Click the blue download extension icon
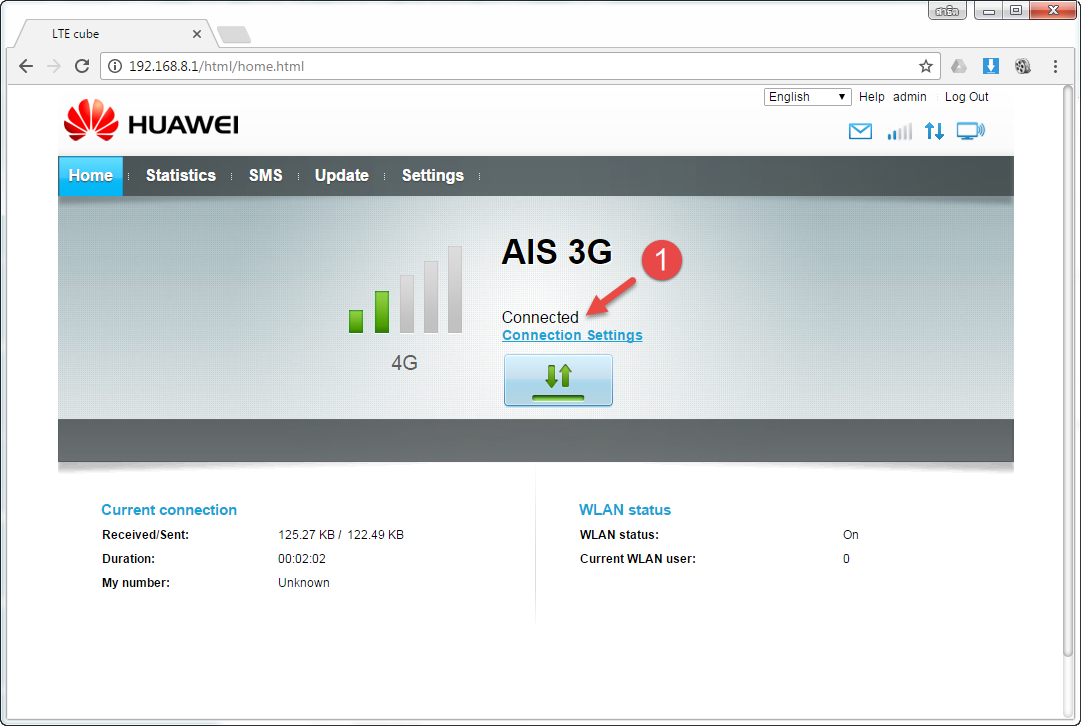Viewport: 1081px width, 726px height. pos(991,66)
